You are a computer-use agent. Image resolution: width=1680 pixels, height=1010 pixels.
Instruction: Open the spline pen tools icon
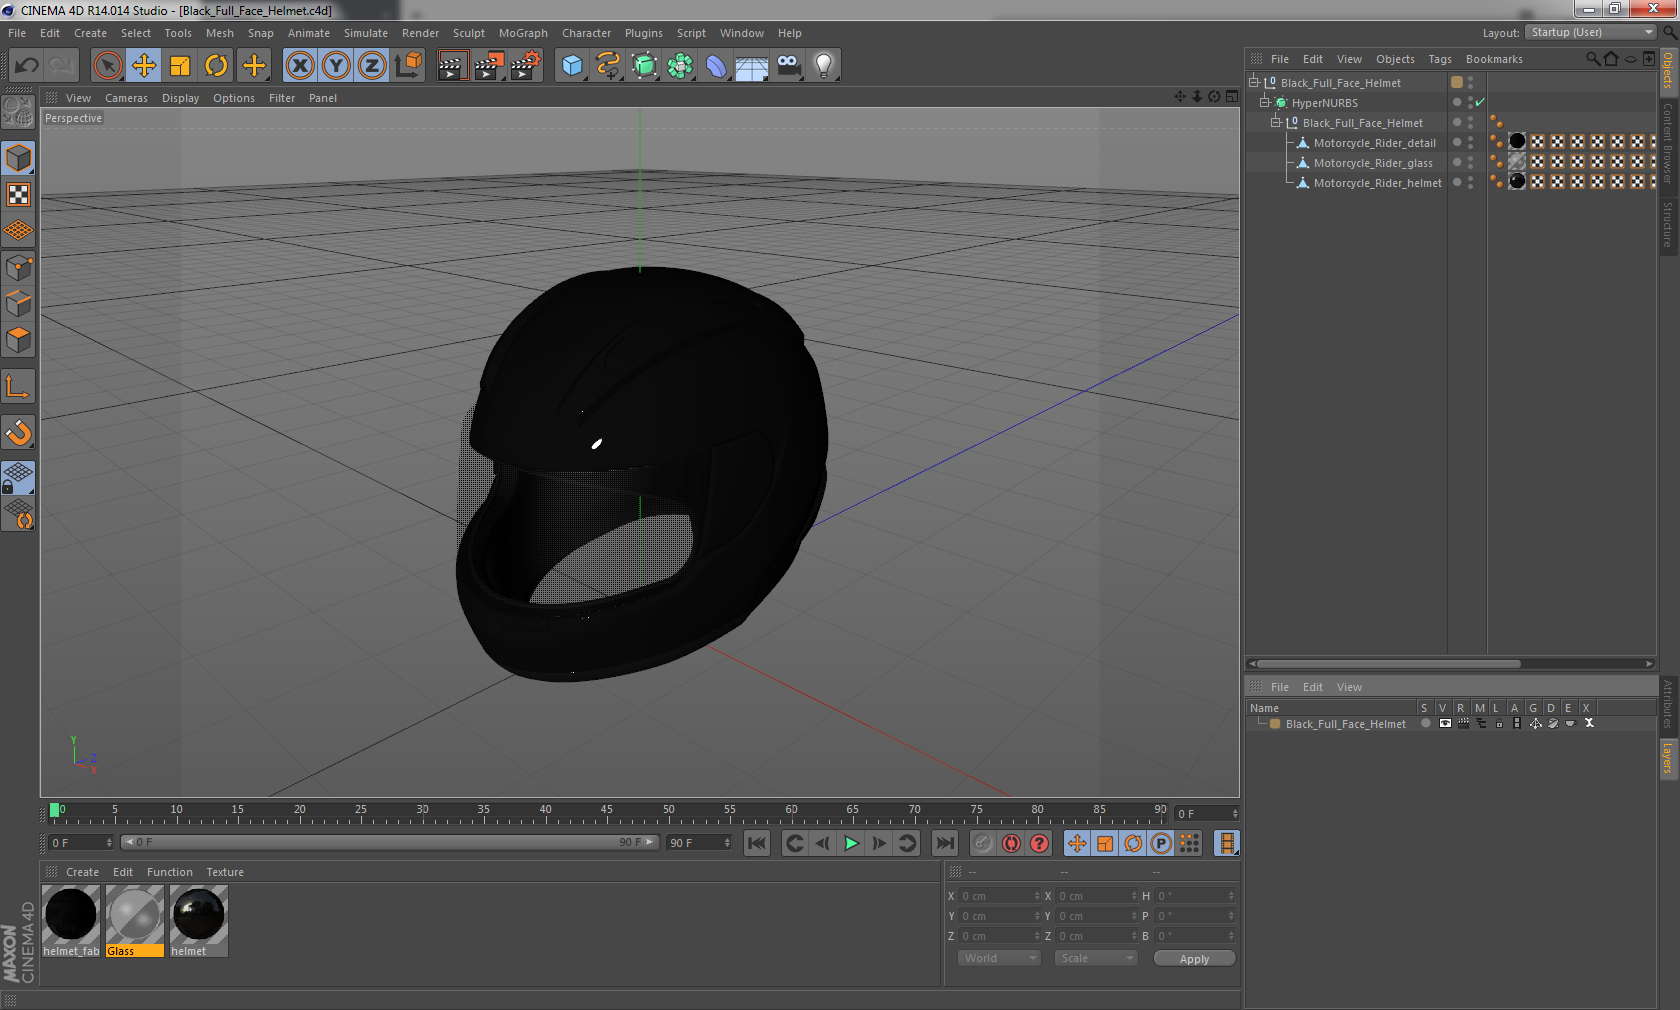pyautogui.click(x=608, y=66)
